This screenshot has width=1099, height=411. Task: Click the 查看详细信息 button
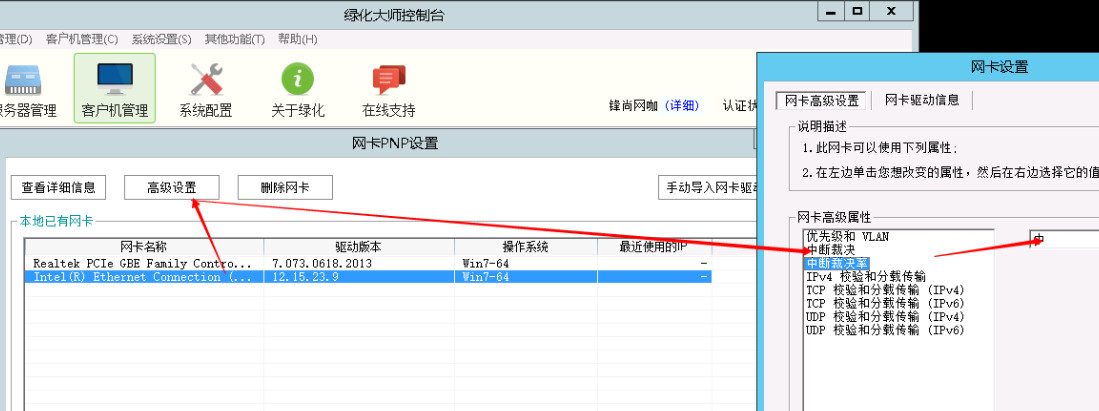(x=59, y=187)
